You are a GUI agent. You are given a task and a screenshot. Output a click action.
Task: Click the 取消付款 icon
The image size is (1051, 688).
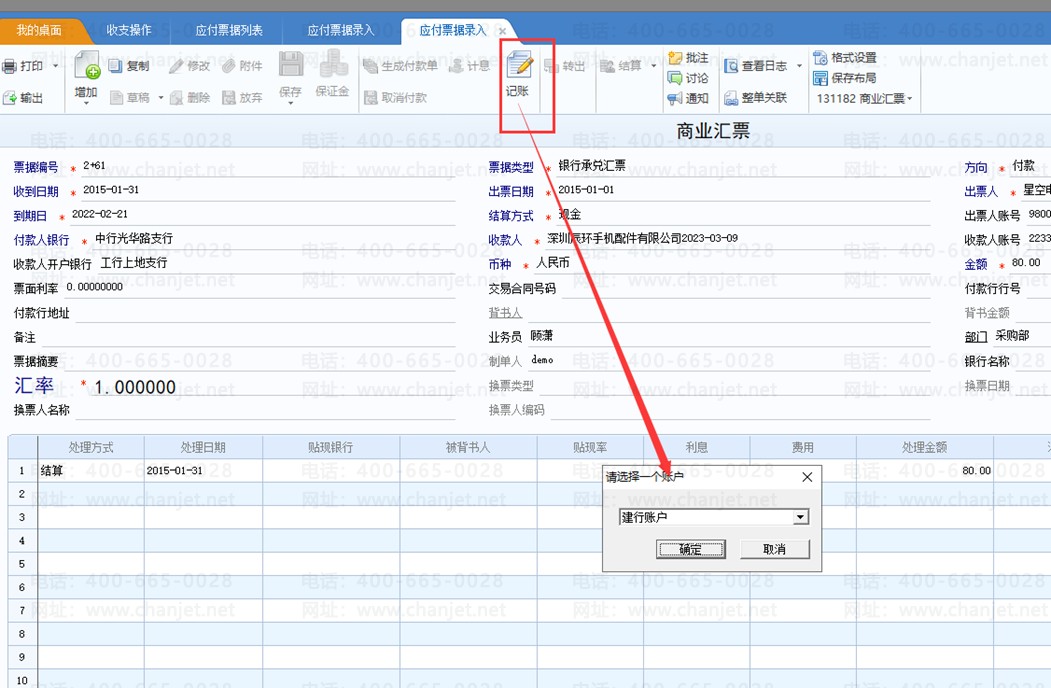click(371, 98)
